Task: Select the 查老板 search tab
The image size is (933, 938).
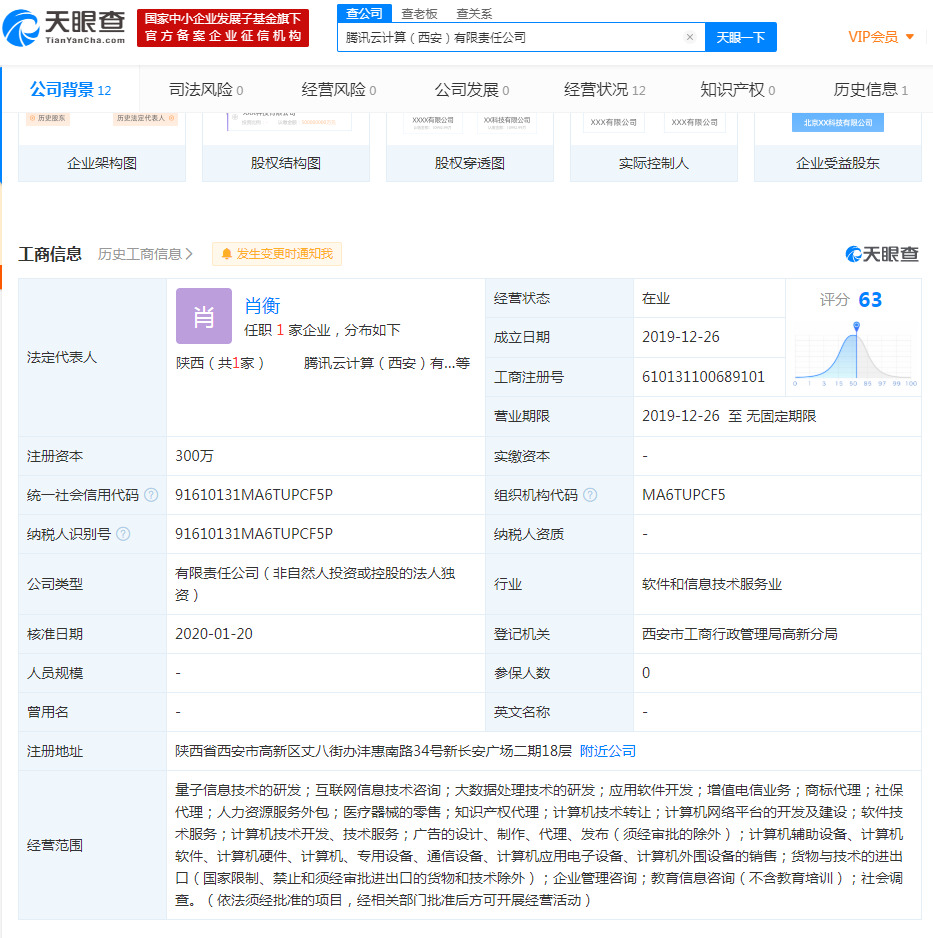Action: click(419, 13)
